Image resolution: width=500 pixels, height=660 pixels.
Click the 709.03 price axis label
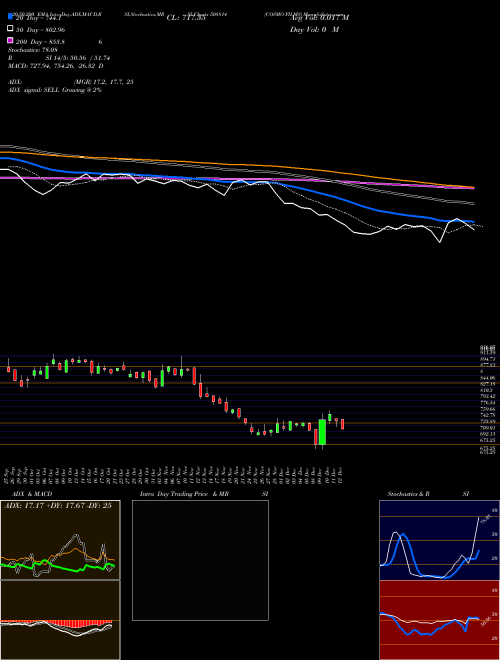488,428
